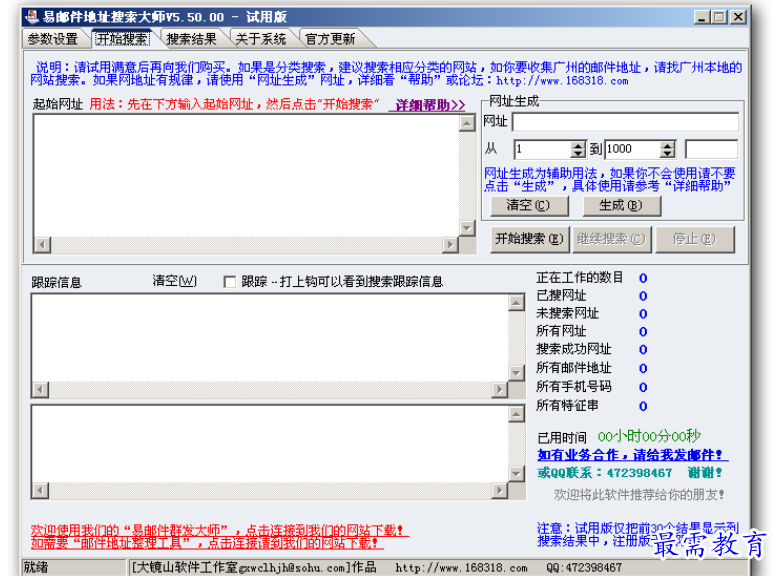Click the 详细帮助>> link
This screenshot has height=576, width=775.
tap(429, 105)
